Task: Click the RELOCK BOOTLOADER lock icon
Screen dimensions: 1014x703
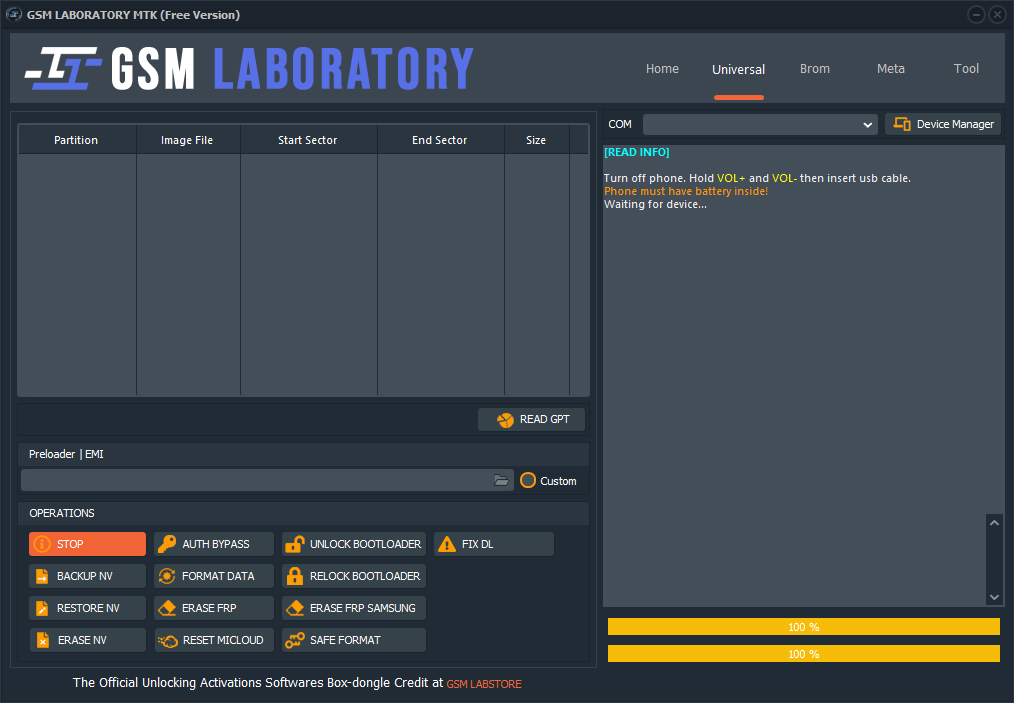Action: [x=297, y=576]
